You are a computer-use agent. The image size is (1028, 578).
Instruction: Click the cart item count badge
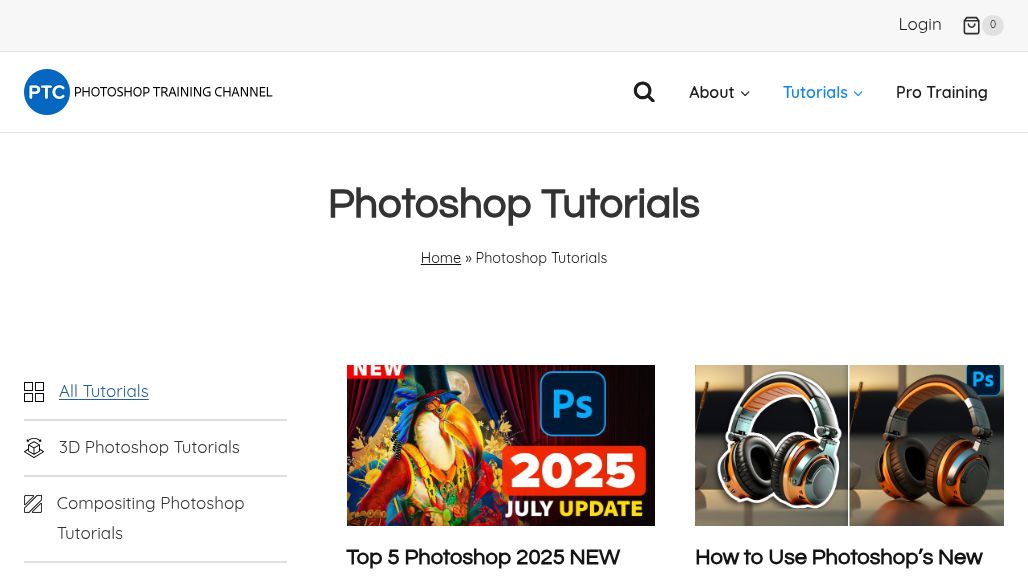coord(993,25)
